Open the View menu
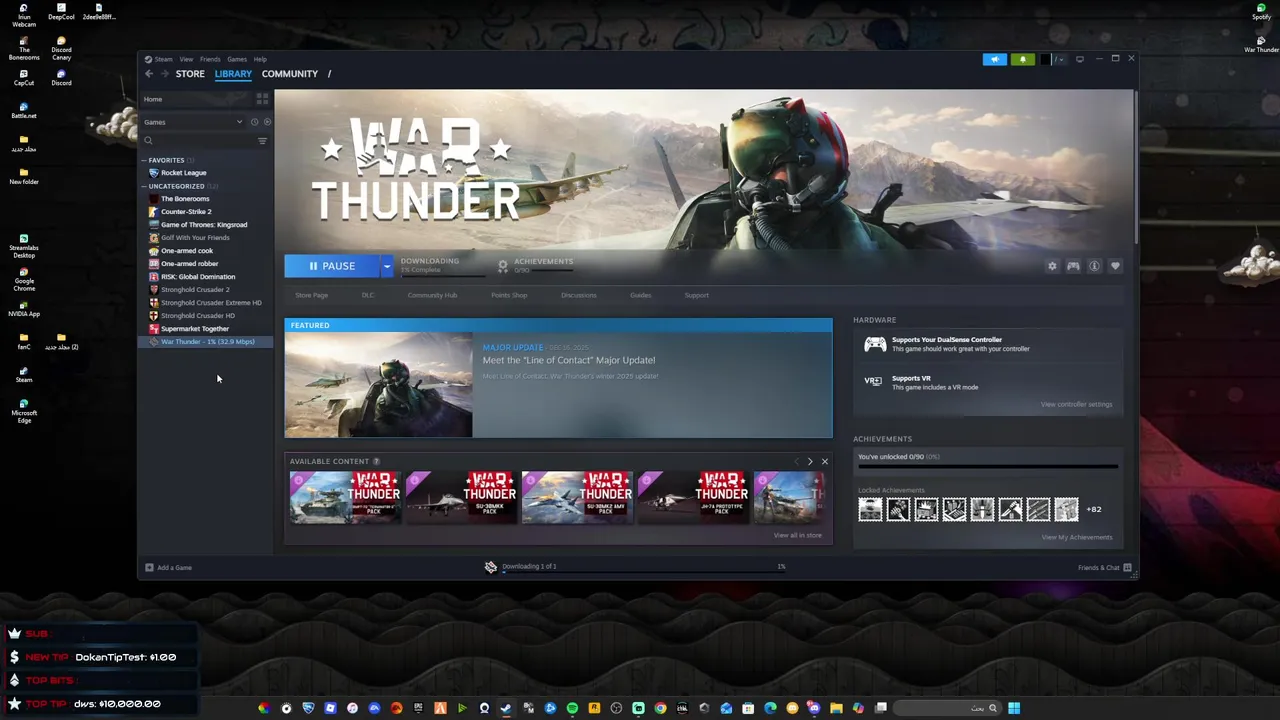The image size is (1280, 720). click(186, 59)
